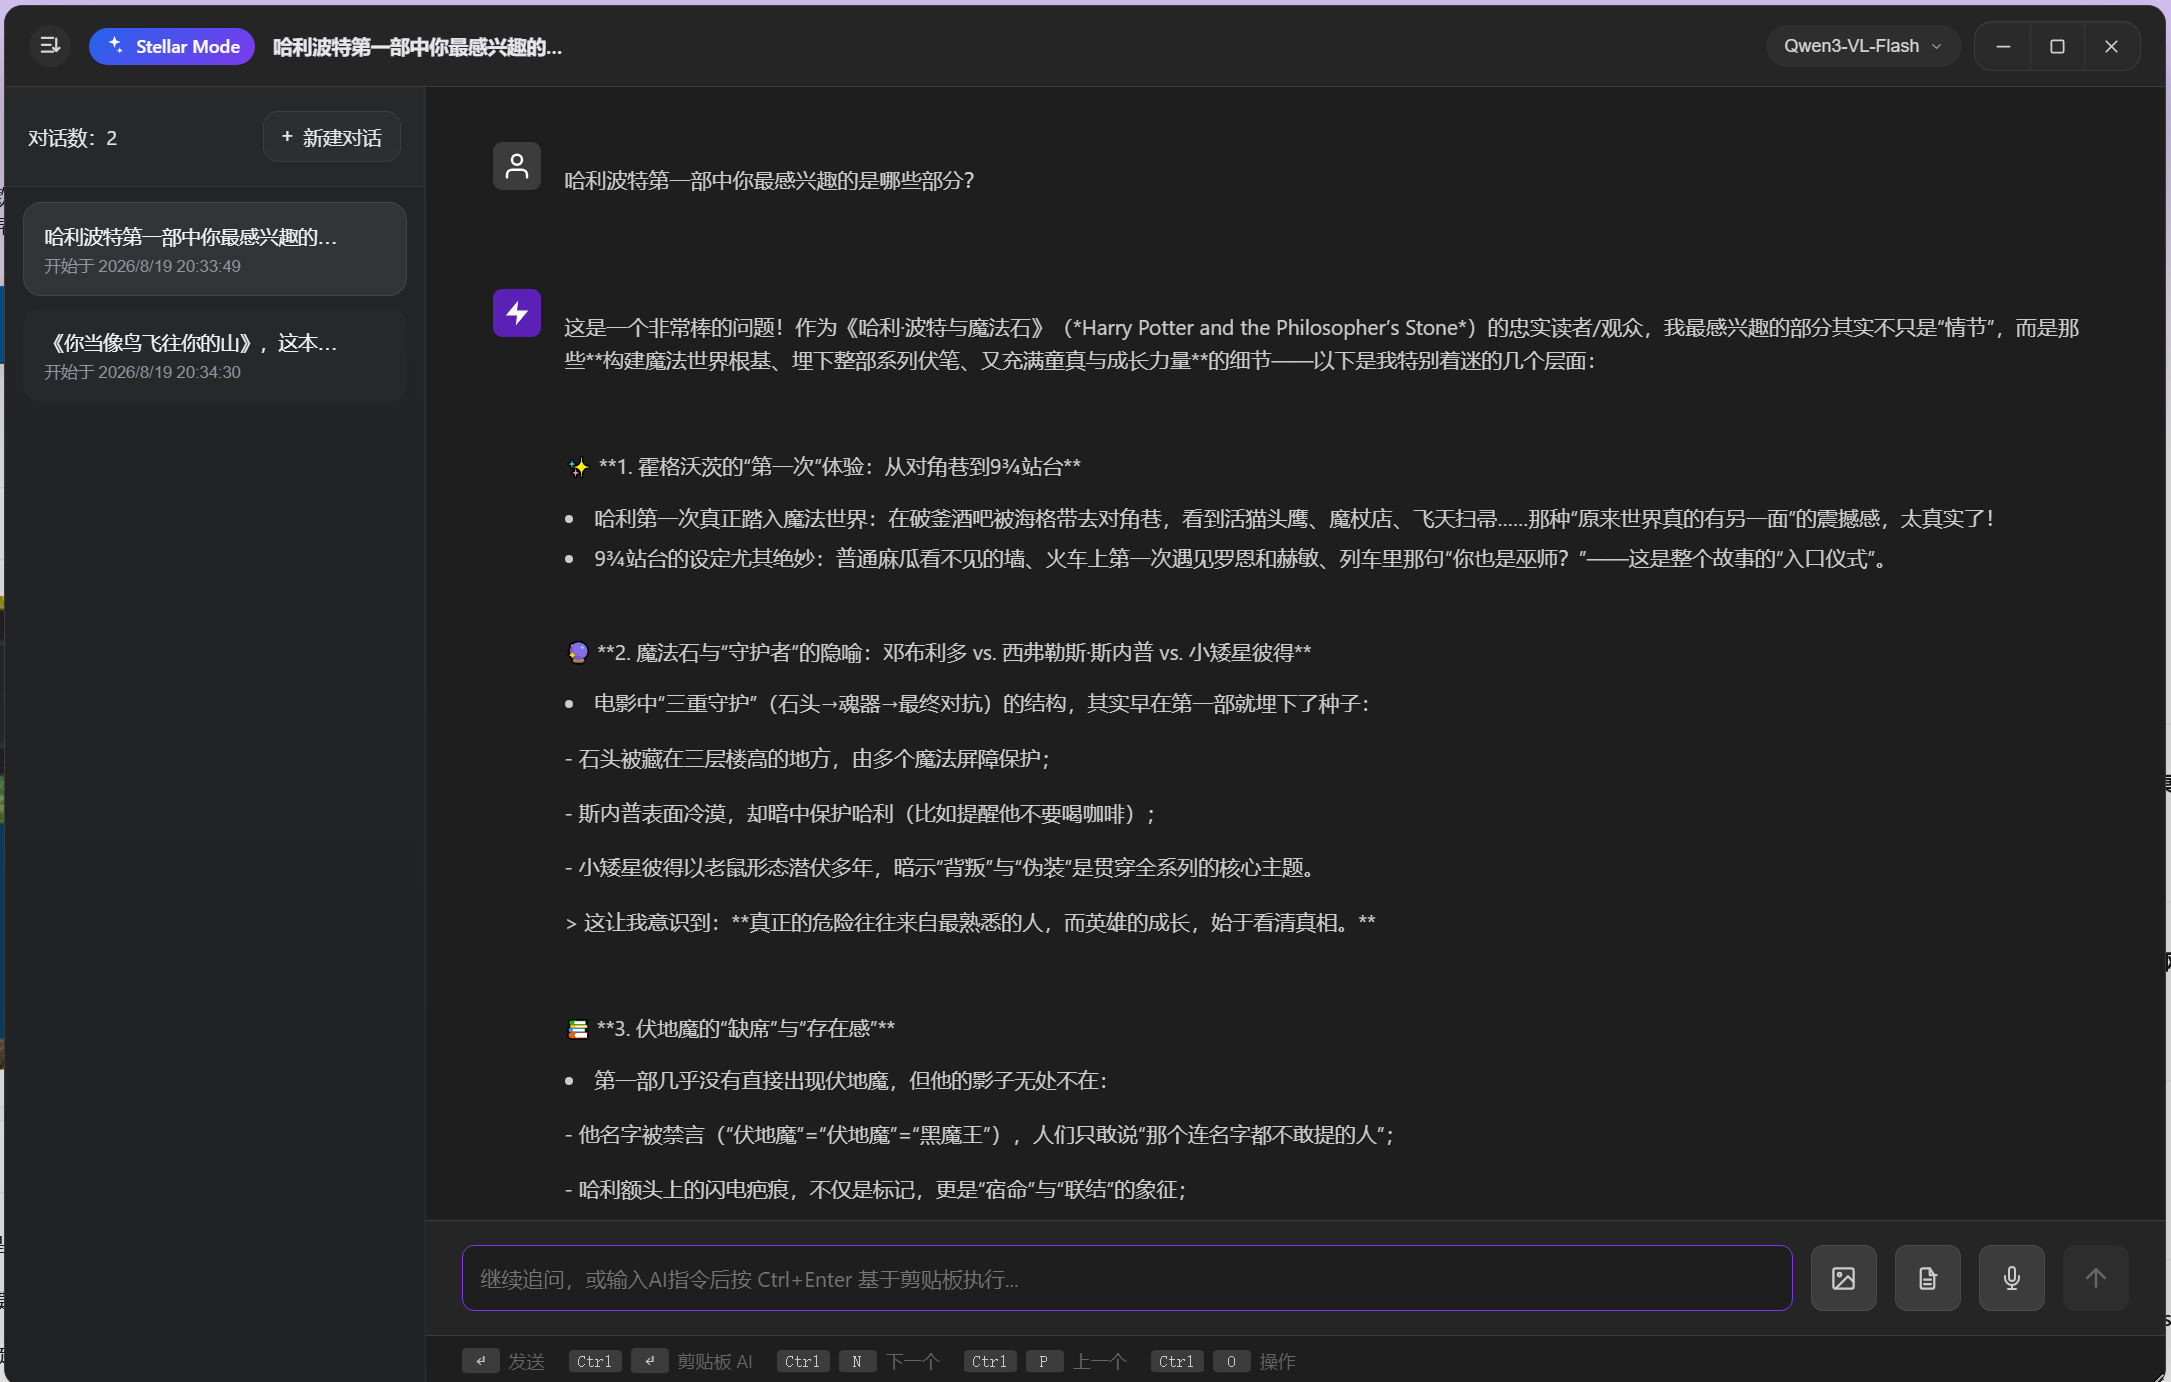
Task: Collapse the sidebar with the top-left toggle icon
Action: 50,46
